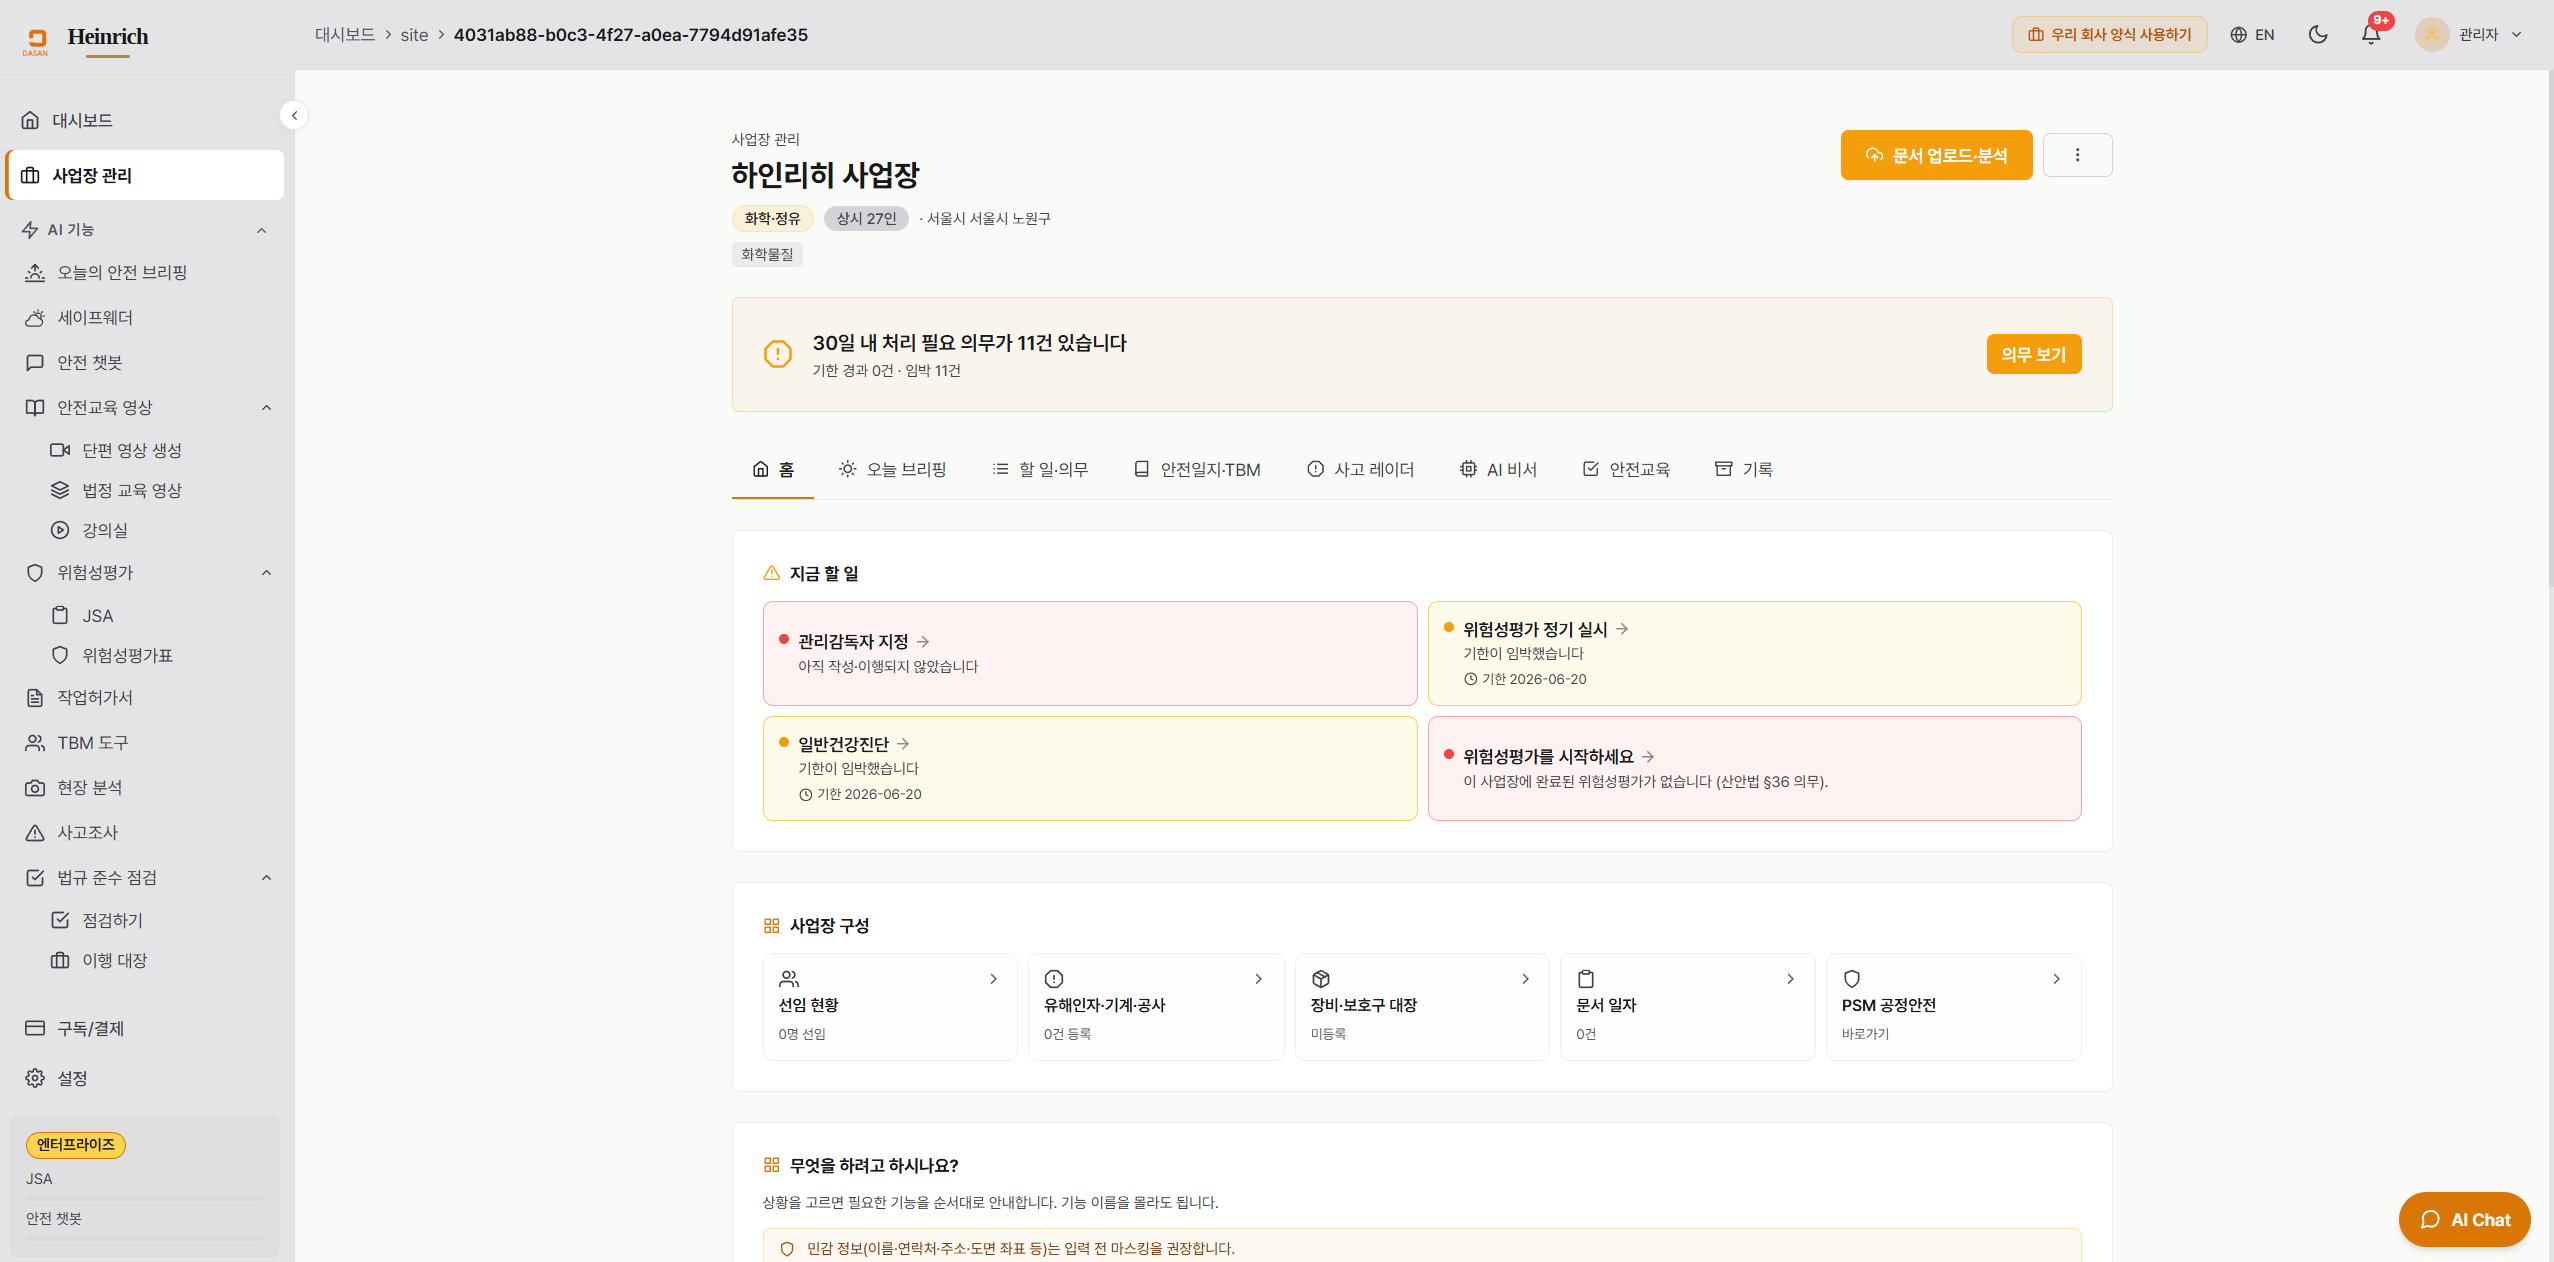The width and height of the screenshot is (2554, 1262).
Task: Click the page vertical scrollbar
Action: click(x=2549, y=330)
